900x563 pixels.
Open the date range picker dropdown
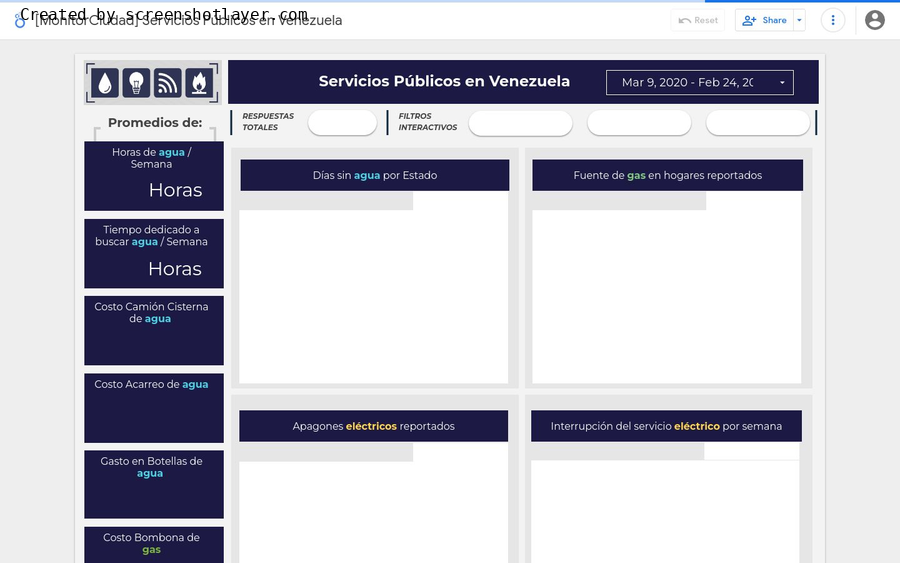(x=700, y=83)
